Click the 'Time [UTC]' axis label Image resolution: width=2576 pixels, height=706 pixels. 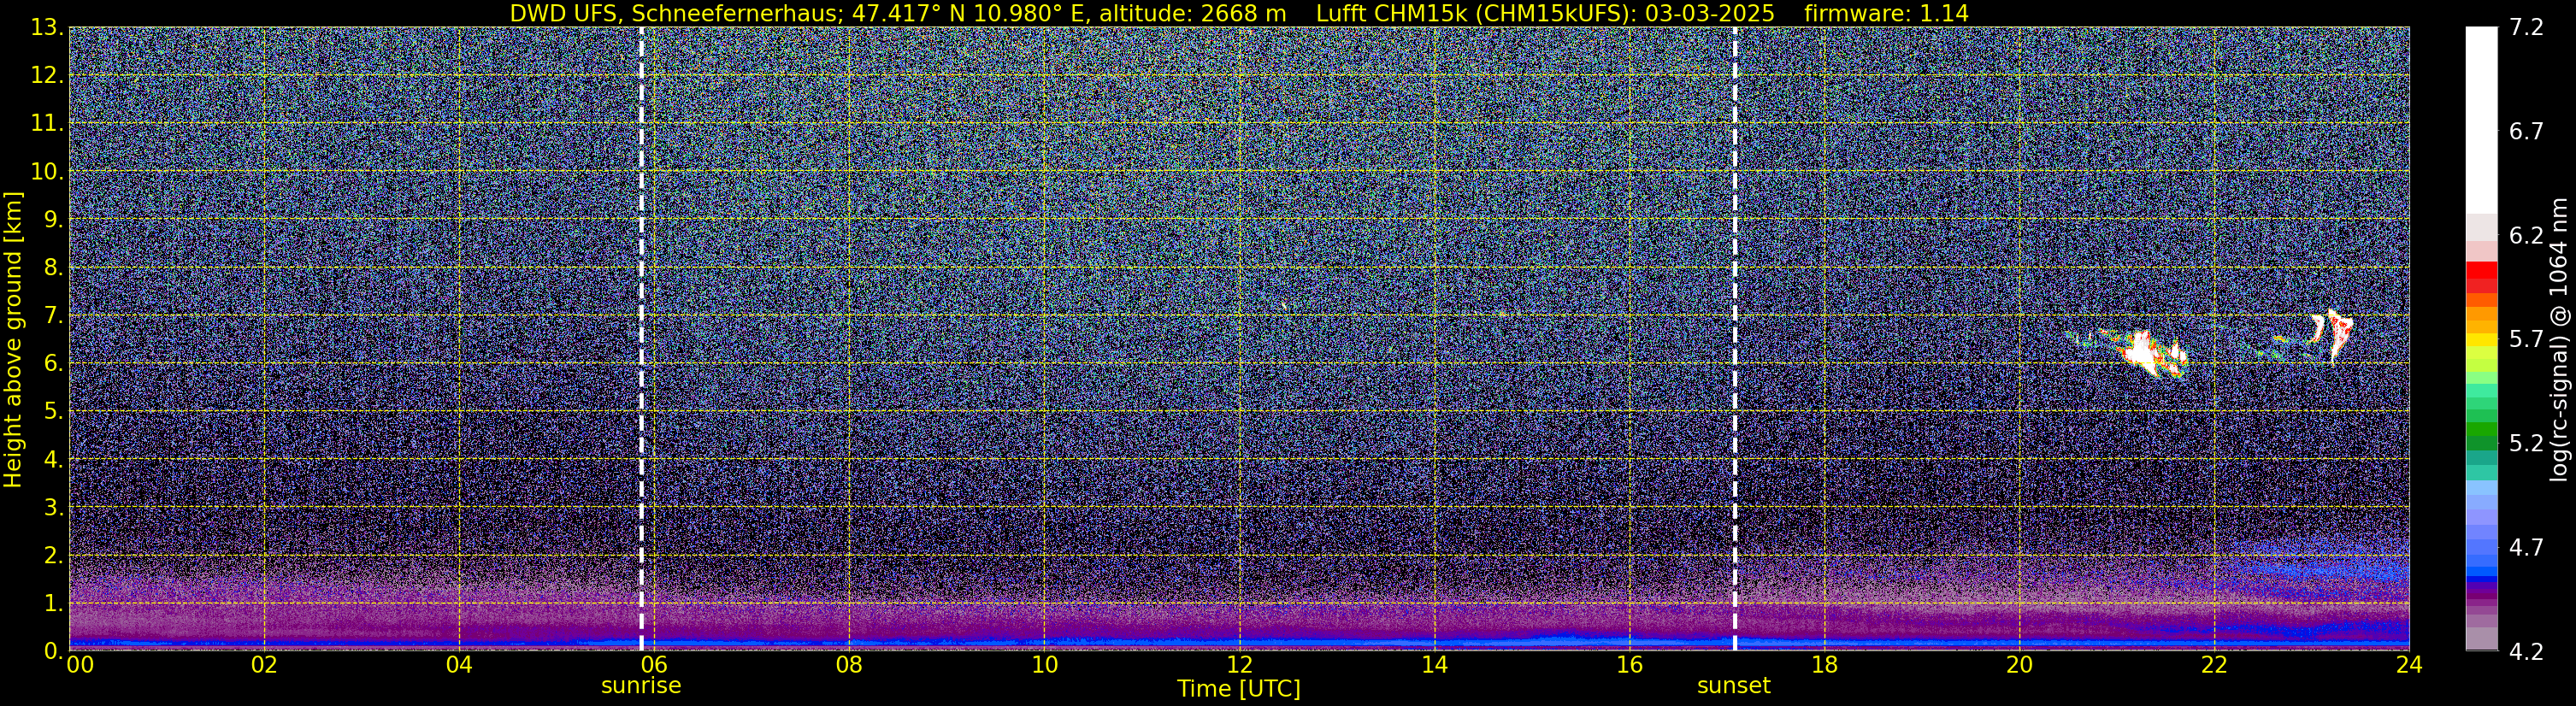(x=1239, y=689)
